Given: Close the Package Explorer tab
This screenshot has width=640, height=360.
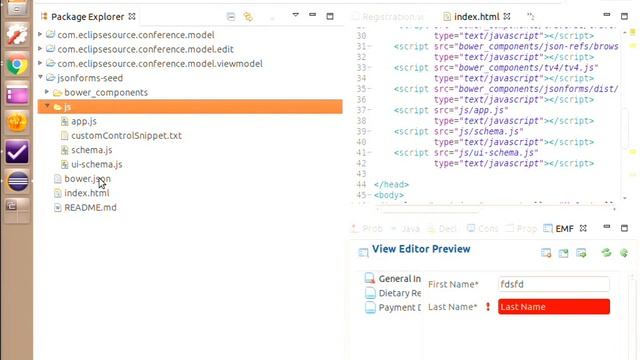Looking at the screenshot, I should click(132, 16).
